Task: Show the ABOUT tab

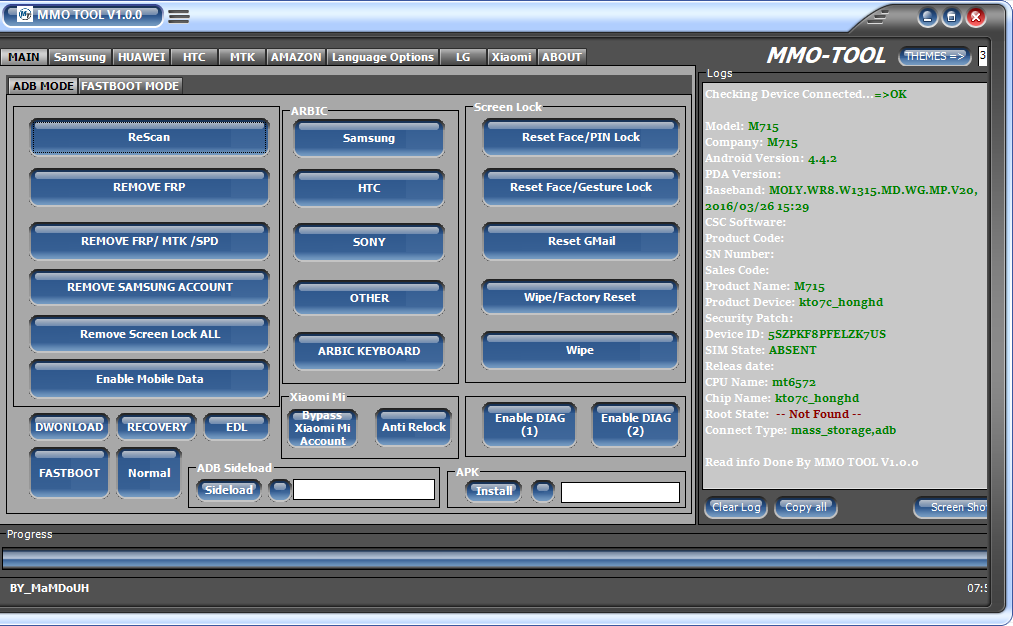Action: point(561,57)
